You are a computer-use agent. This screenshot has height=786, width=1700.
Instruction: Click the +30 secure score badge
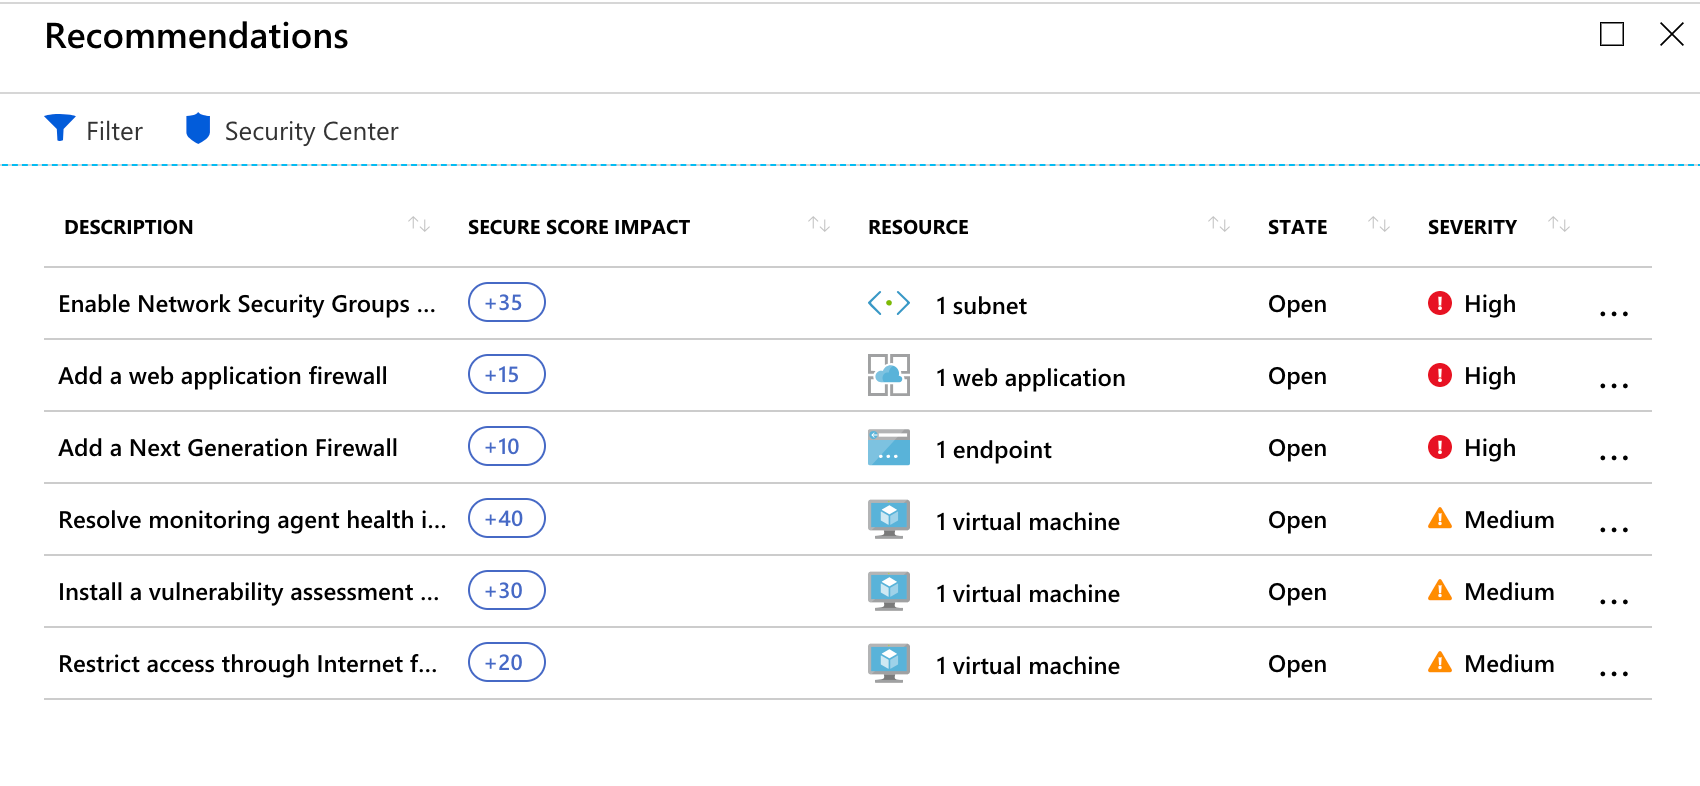tap(506, 590)
